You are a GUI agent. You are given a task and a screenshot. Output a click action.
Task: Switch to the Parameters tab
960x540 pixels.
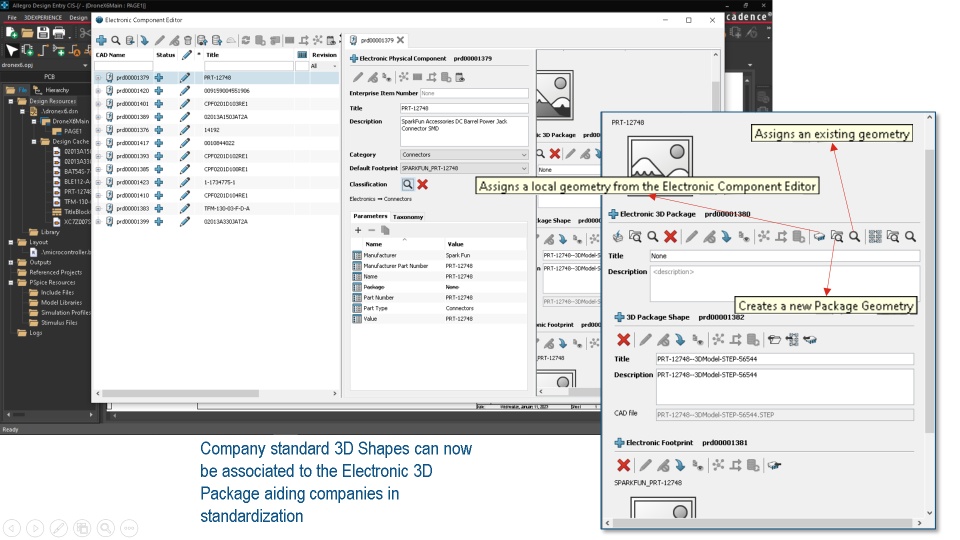pos(370,216)
